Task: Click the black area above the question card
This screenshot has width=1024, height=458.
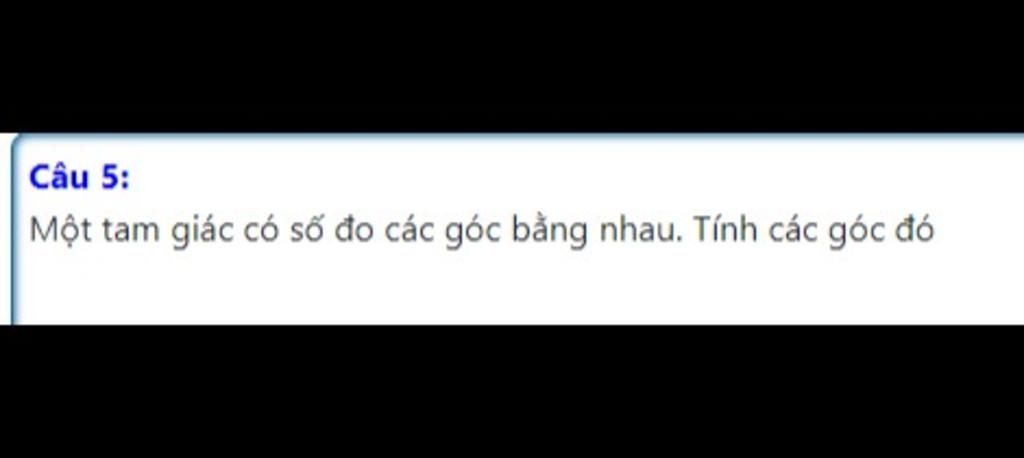Action: [x=512, y=65]
